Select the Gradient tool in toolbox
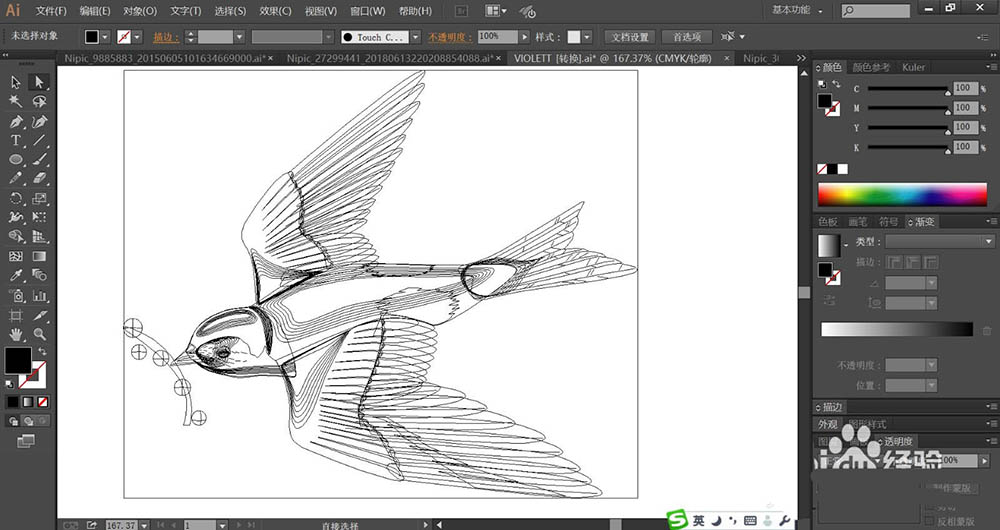Screen dimensions: 1000x530 39,256
